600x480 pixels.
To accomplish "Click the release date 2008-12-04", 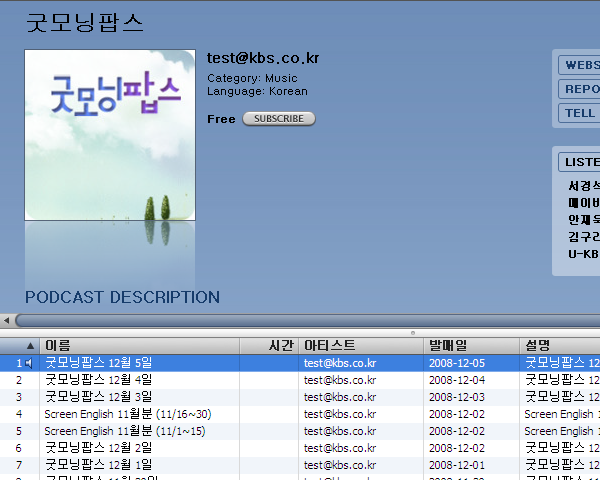I will [x=457, y=380].
